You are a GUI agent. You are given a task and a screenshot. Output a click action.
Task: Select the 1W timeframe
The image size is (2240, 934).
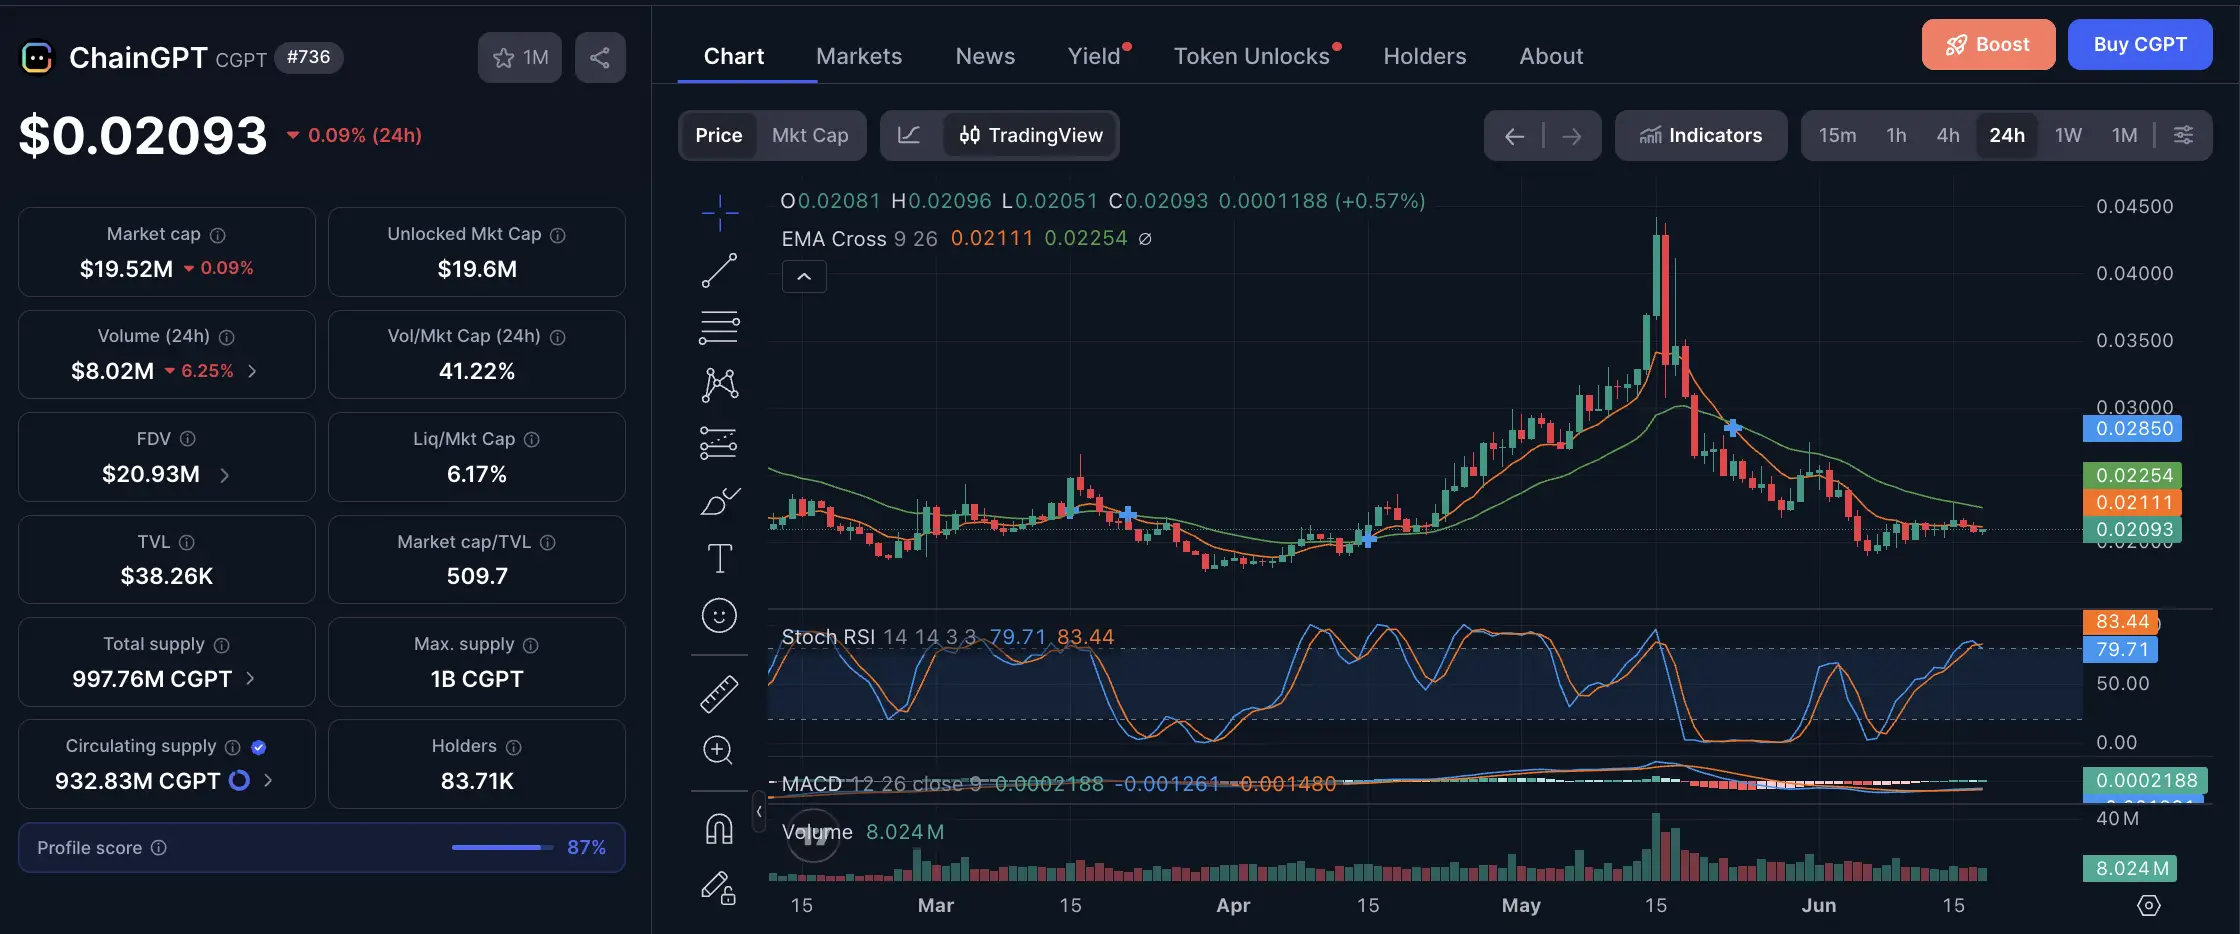click(2068, 135)
